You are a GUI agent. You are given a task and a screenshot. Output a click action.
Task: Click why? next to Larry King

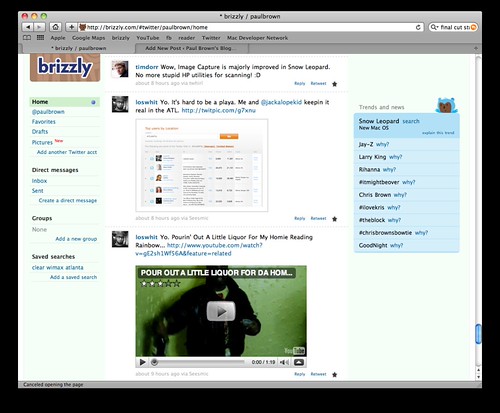(x=396, y=157)
